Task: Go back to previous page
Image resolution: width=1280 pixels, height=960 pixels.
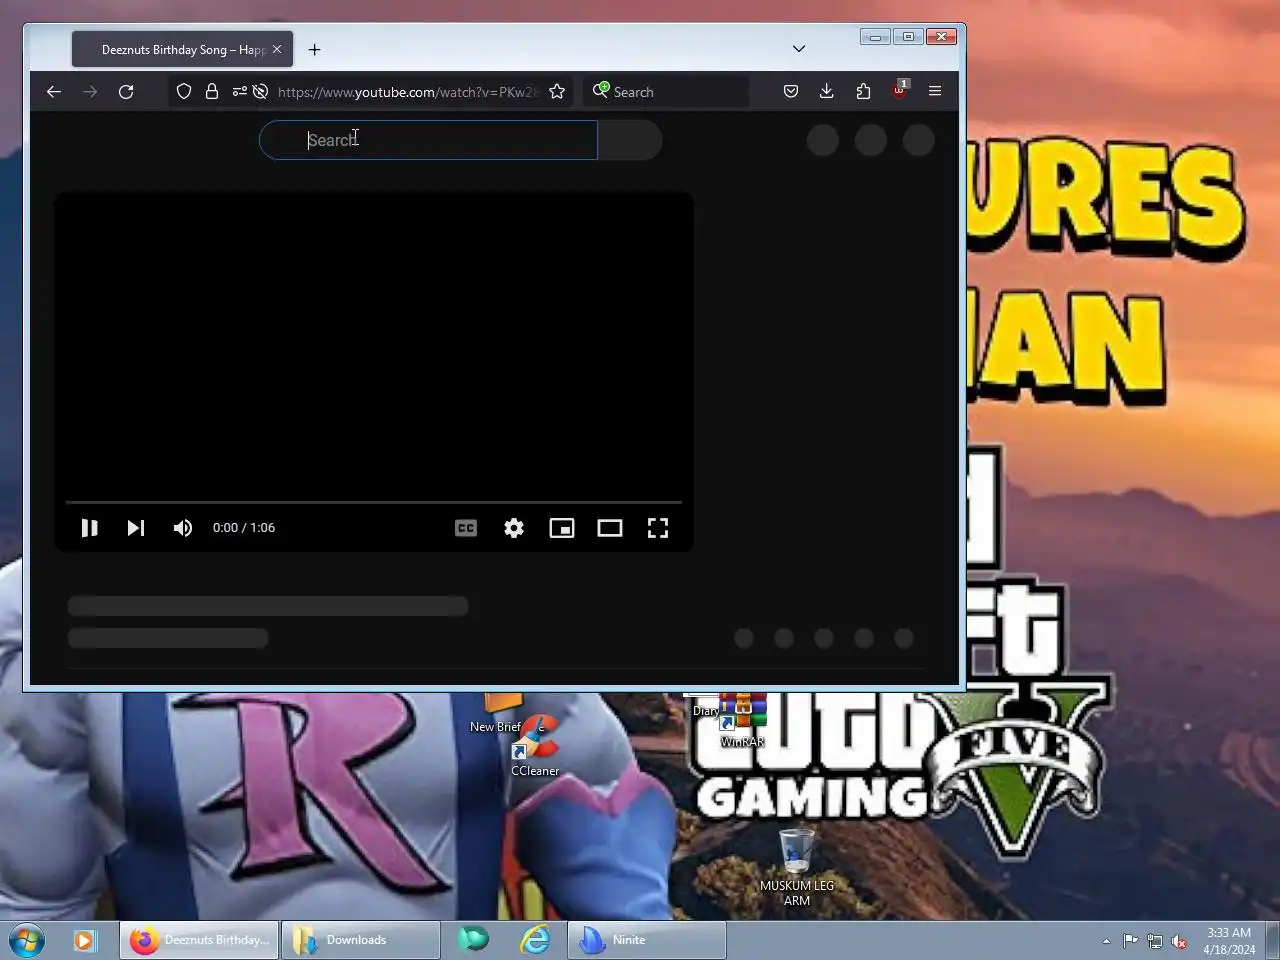Action: (54, 91)
